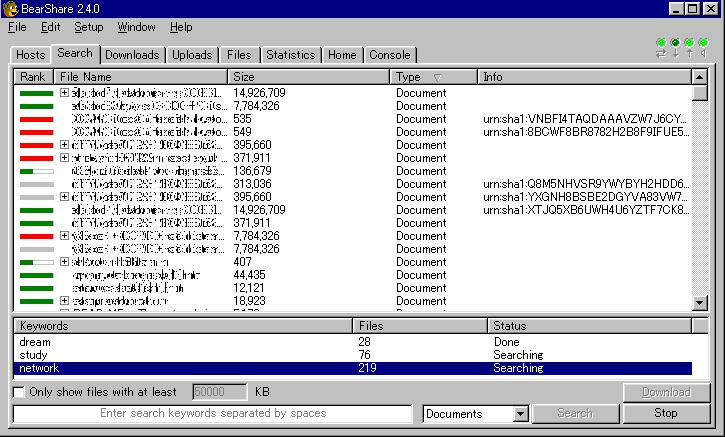Switch to the Uploads tab

coord(192,55)
